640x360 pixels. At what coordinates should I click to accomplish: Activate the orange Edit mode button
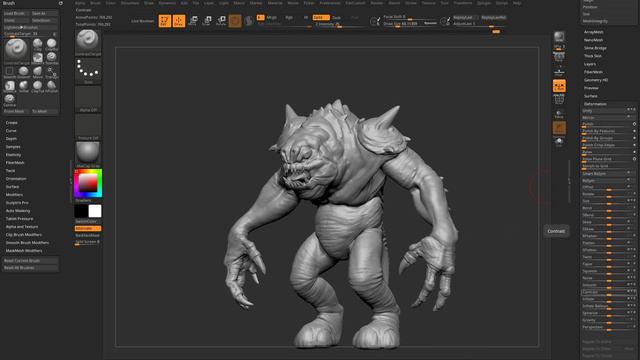164,21
